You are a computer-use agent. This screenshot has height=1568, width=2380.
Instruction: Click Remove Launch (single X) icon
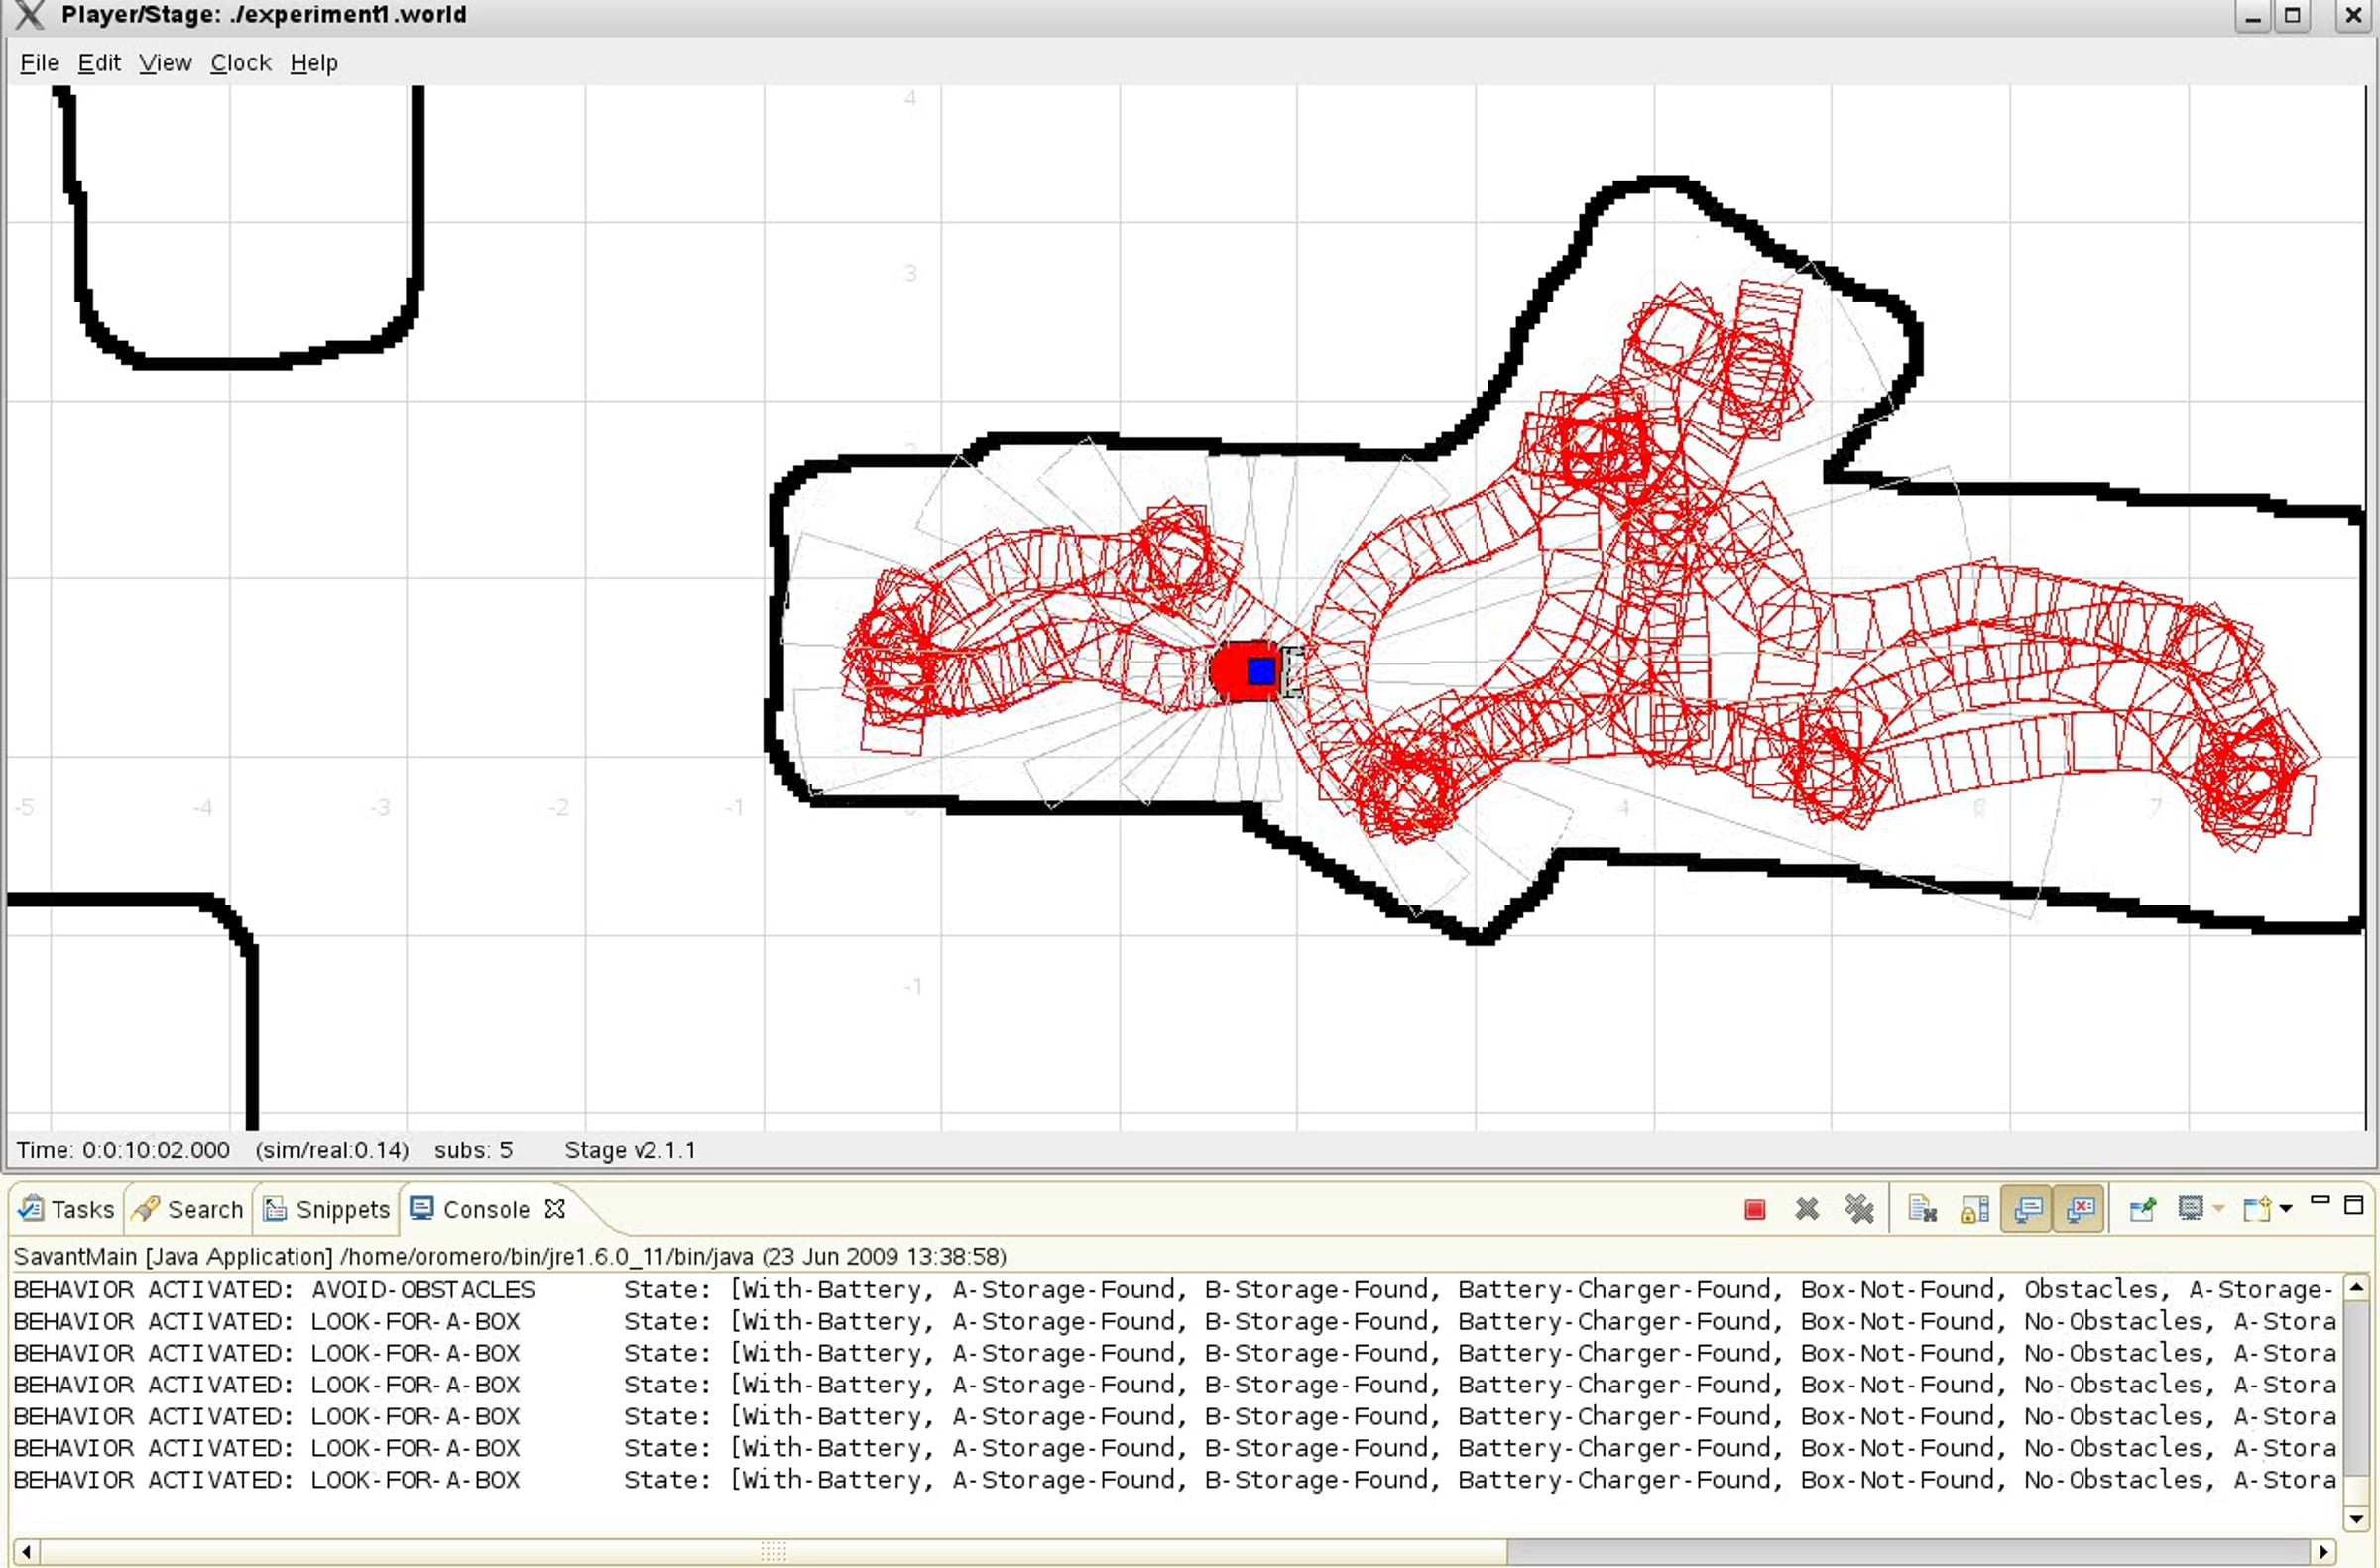coord(1806,1210)
